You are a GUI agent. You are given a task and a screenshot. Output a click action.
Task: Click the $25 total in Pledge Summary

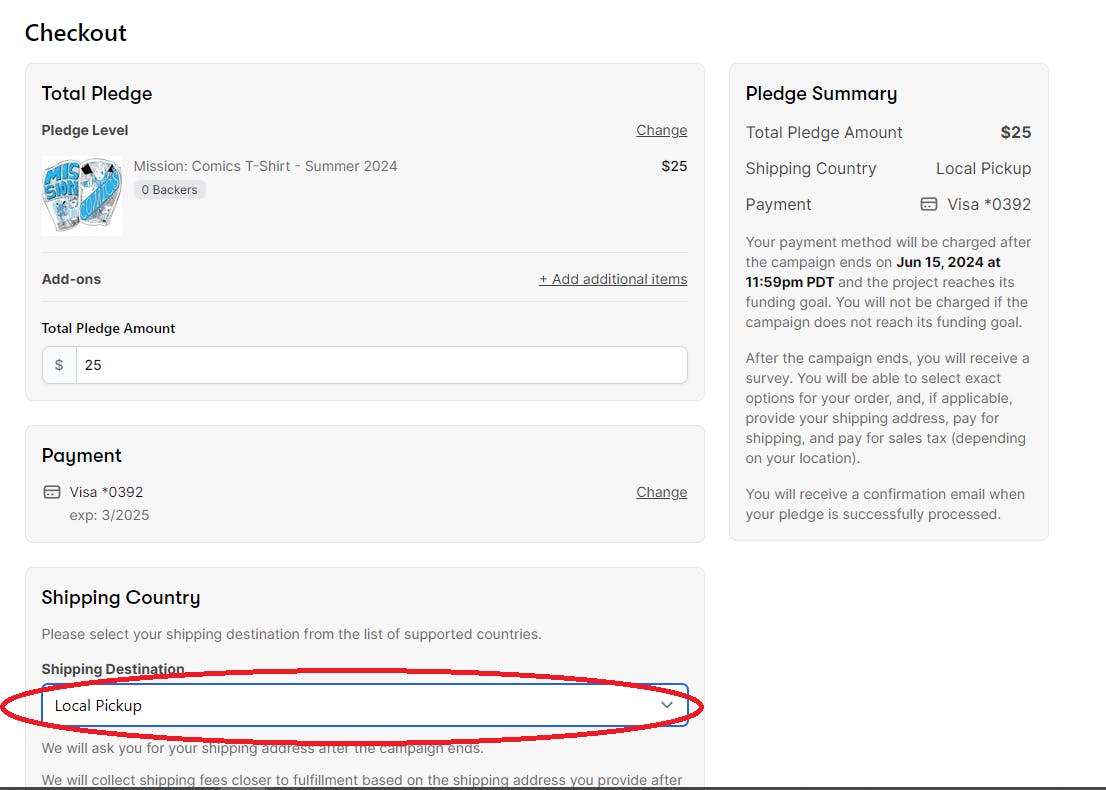(1015, 132)
